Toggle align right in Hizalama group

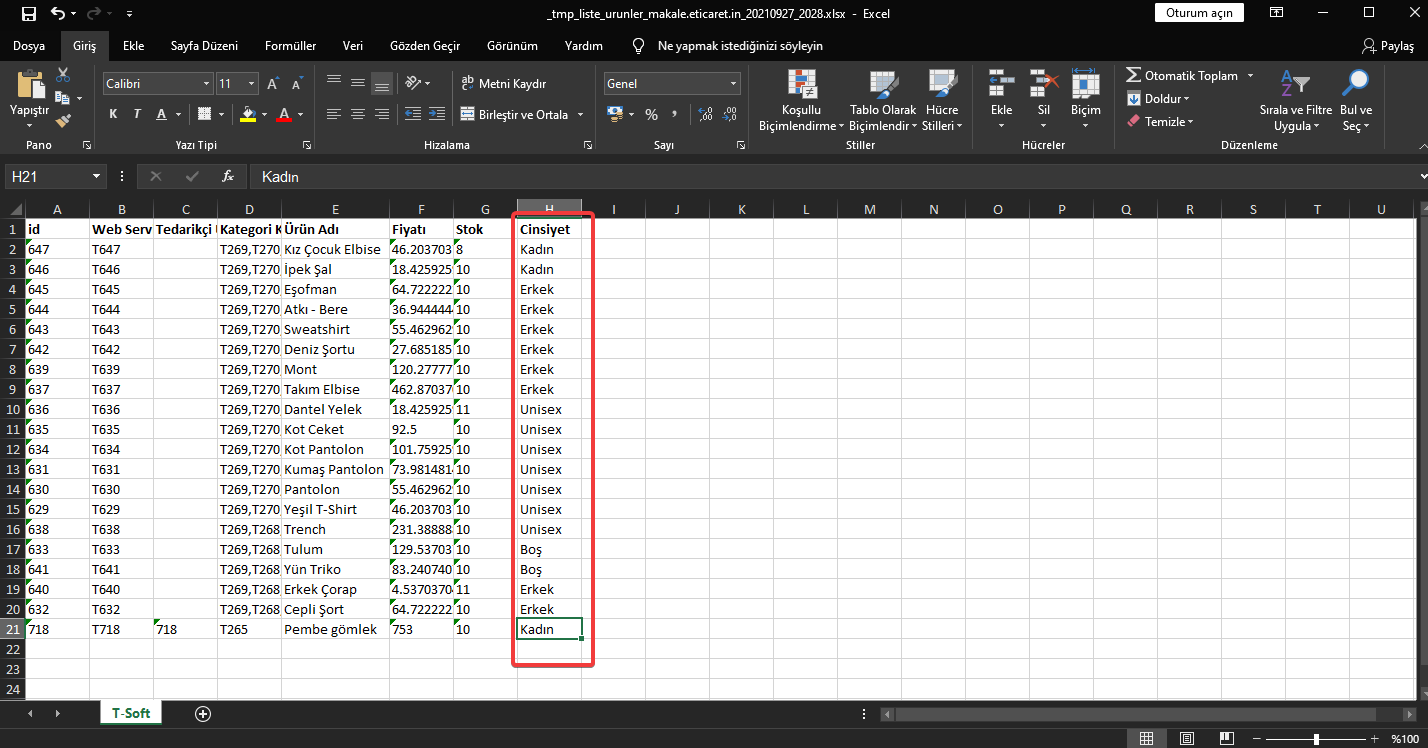[381, 114]
